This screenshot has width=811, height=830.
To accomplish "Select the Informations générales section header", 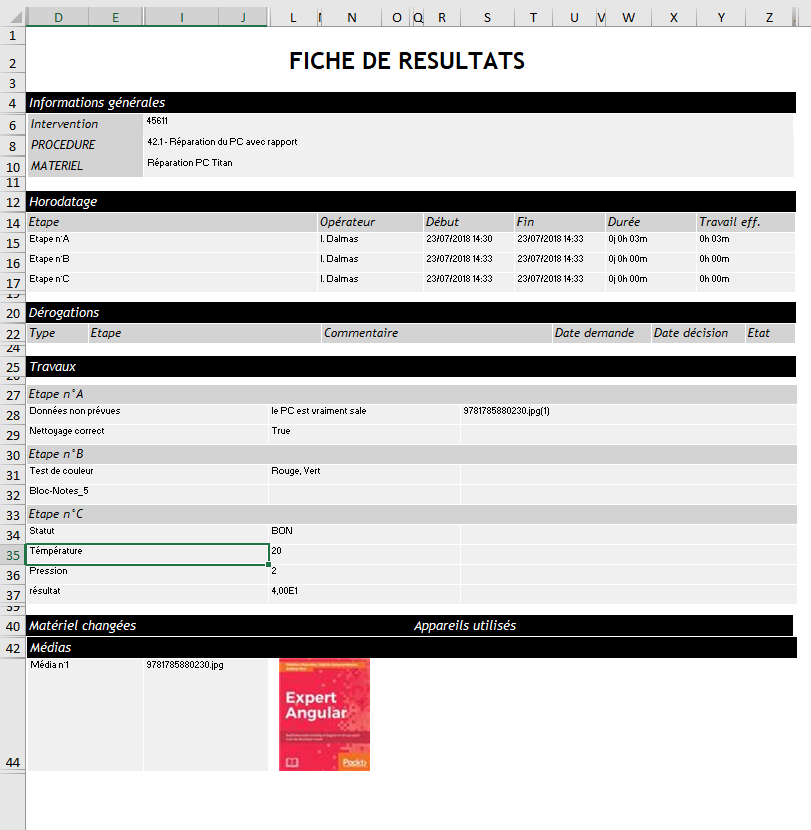I will [x=411, y=103].
